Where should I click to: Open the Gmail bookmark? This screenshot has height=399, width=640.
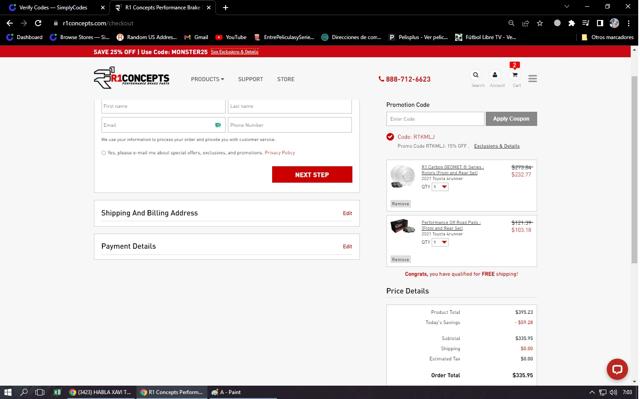click(196, 37)
